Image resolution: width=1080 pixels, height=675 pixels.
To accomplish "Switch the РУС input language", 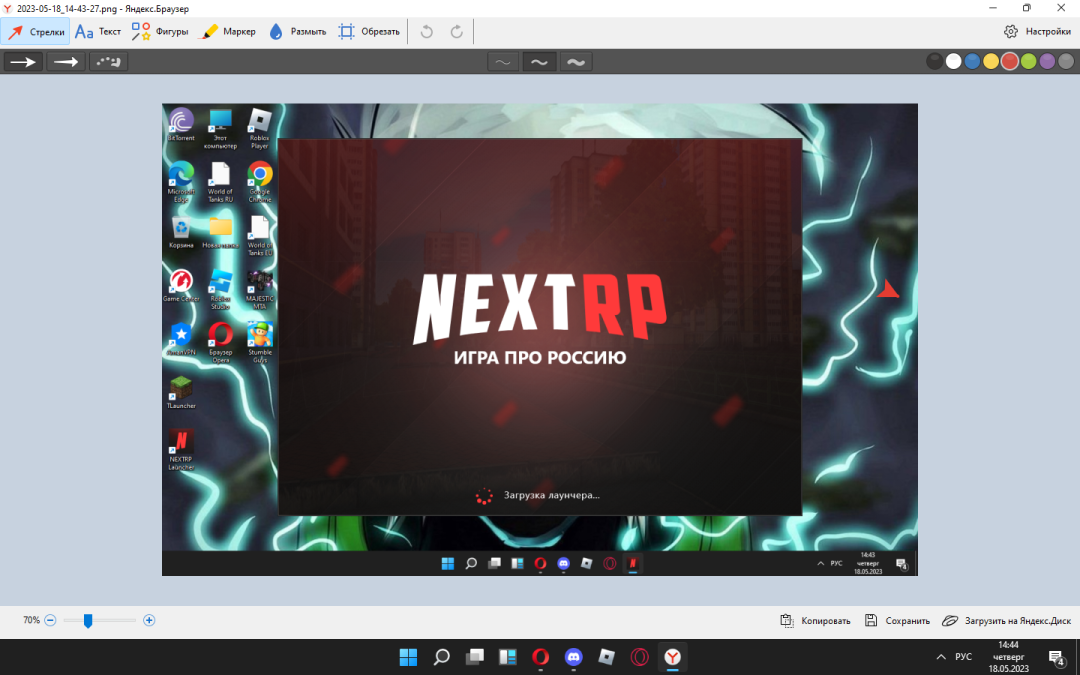I will tap(964, 657).
